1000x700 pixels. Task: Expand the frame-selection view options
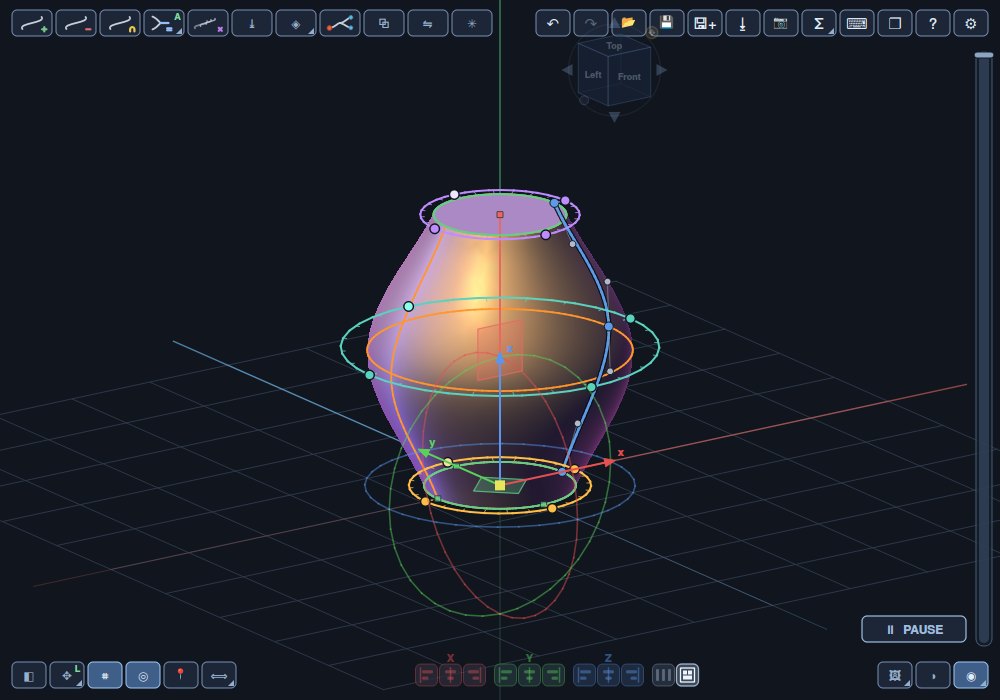[x=895, y=676]
